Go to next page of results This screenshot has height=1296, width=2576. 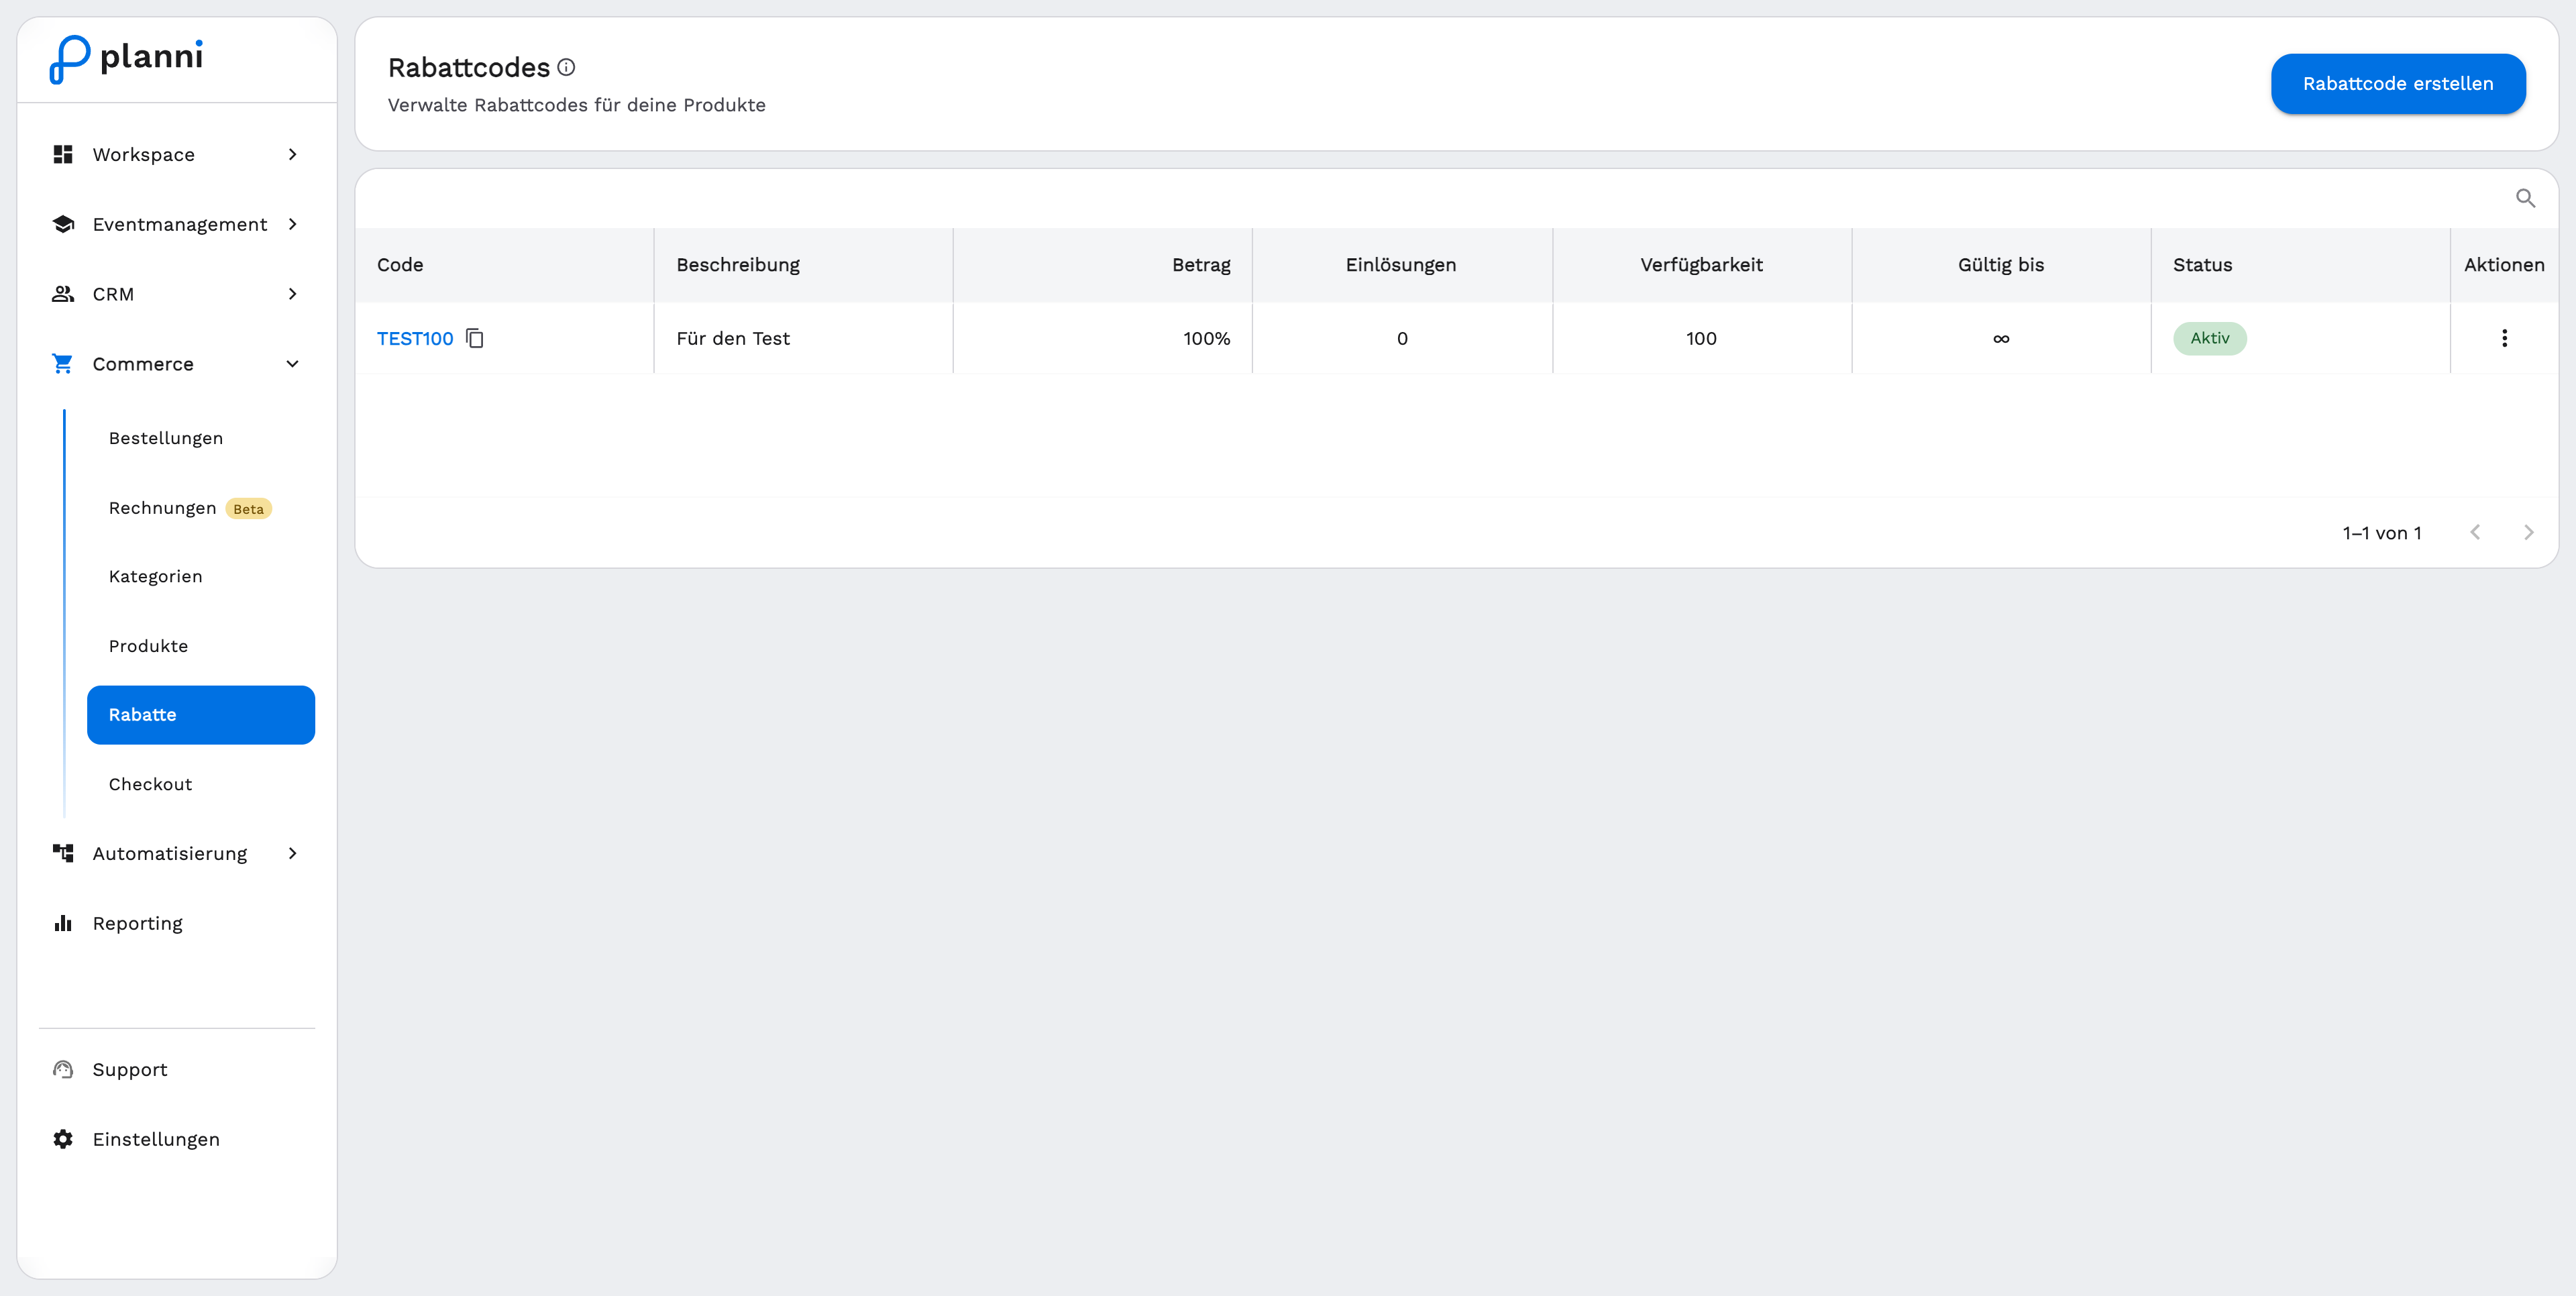(x=2528, y=533)
